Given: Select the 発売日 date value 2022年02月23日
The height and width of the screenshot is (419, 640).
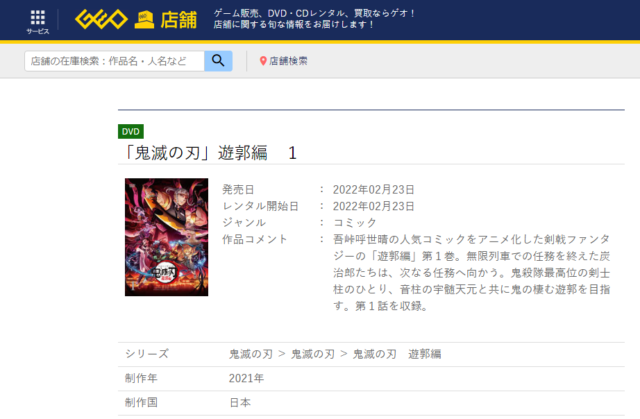Looking at the screenshot, I should (373, 189).
